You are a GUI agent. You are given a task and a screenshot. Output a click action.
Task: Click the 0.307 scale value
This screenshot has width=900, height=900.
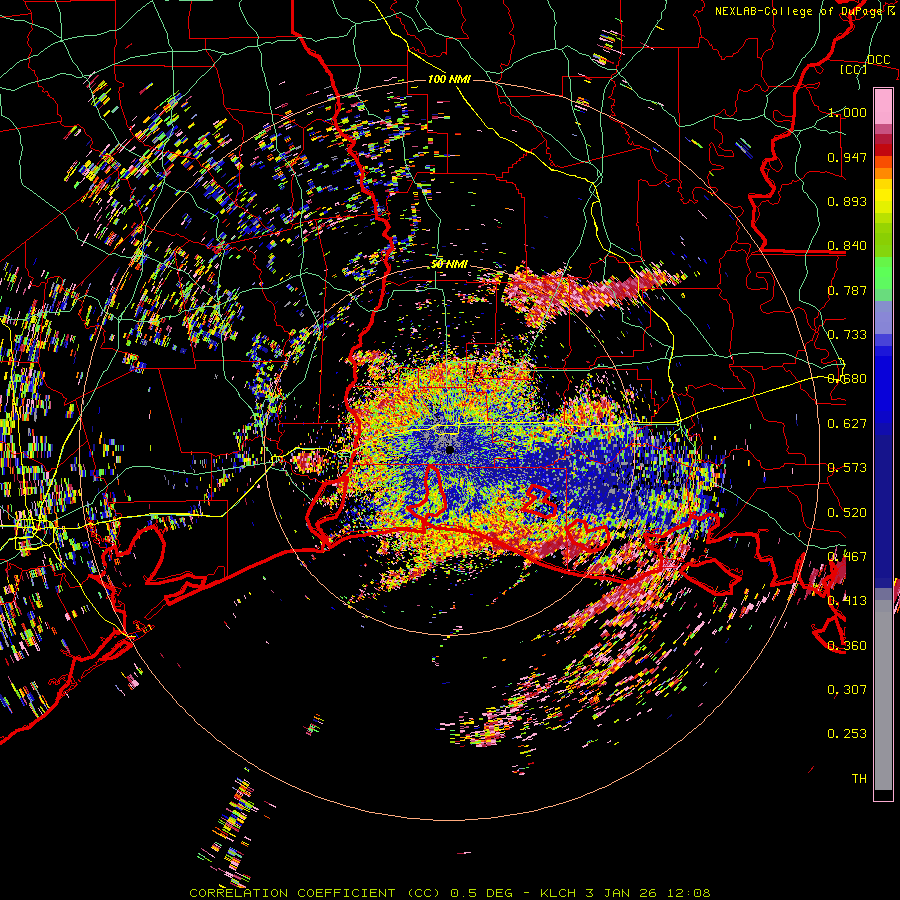pyautogui.click(x=847, y=690)
